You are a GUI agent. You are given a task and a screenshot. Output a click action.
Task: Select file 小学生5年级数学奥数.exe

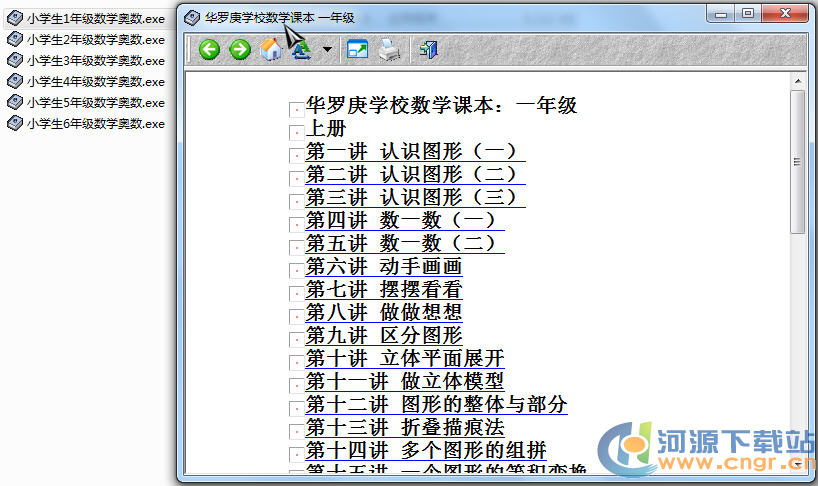pyautogui.click(x=87, y=103)
